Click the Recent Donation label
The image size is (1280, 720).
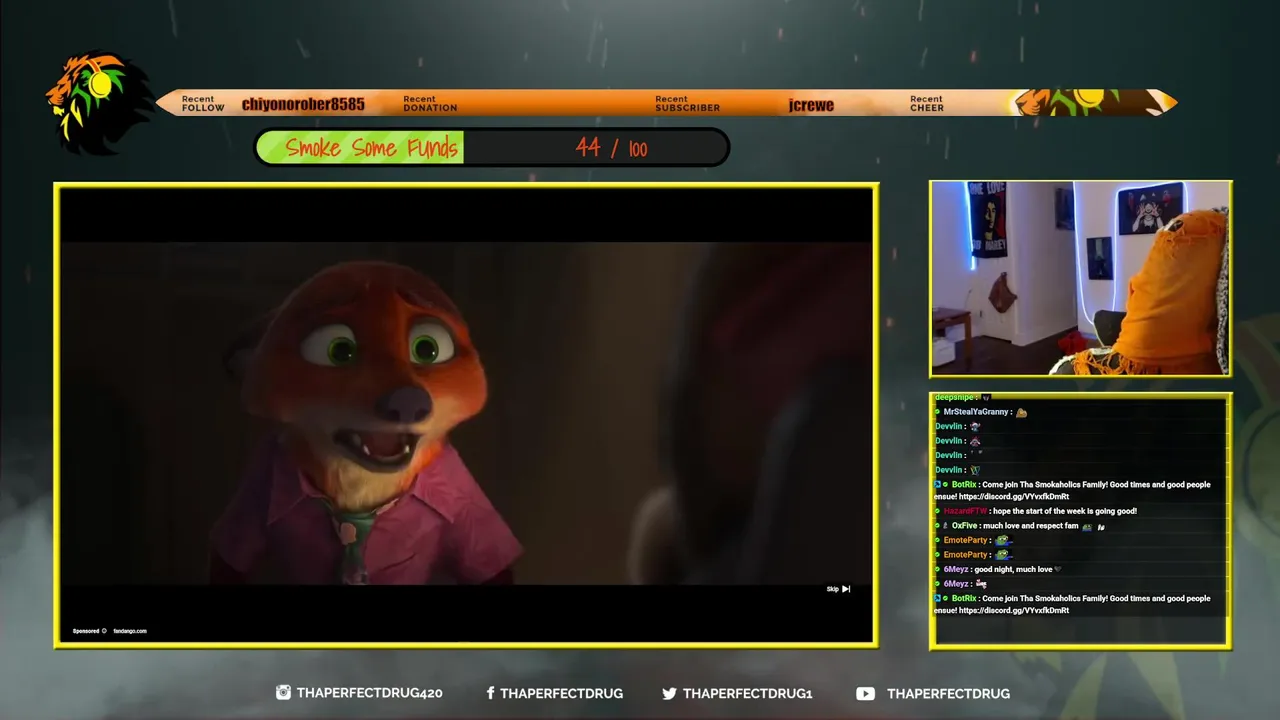click(430, 104)
